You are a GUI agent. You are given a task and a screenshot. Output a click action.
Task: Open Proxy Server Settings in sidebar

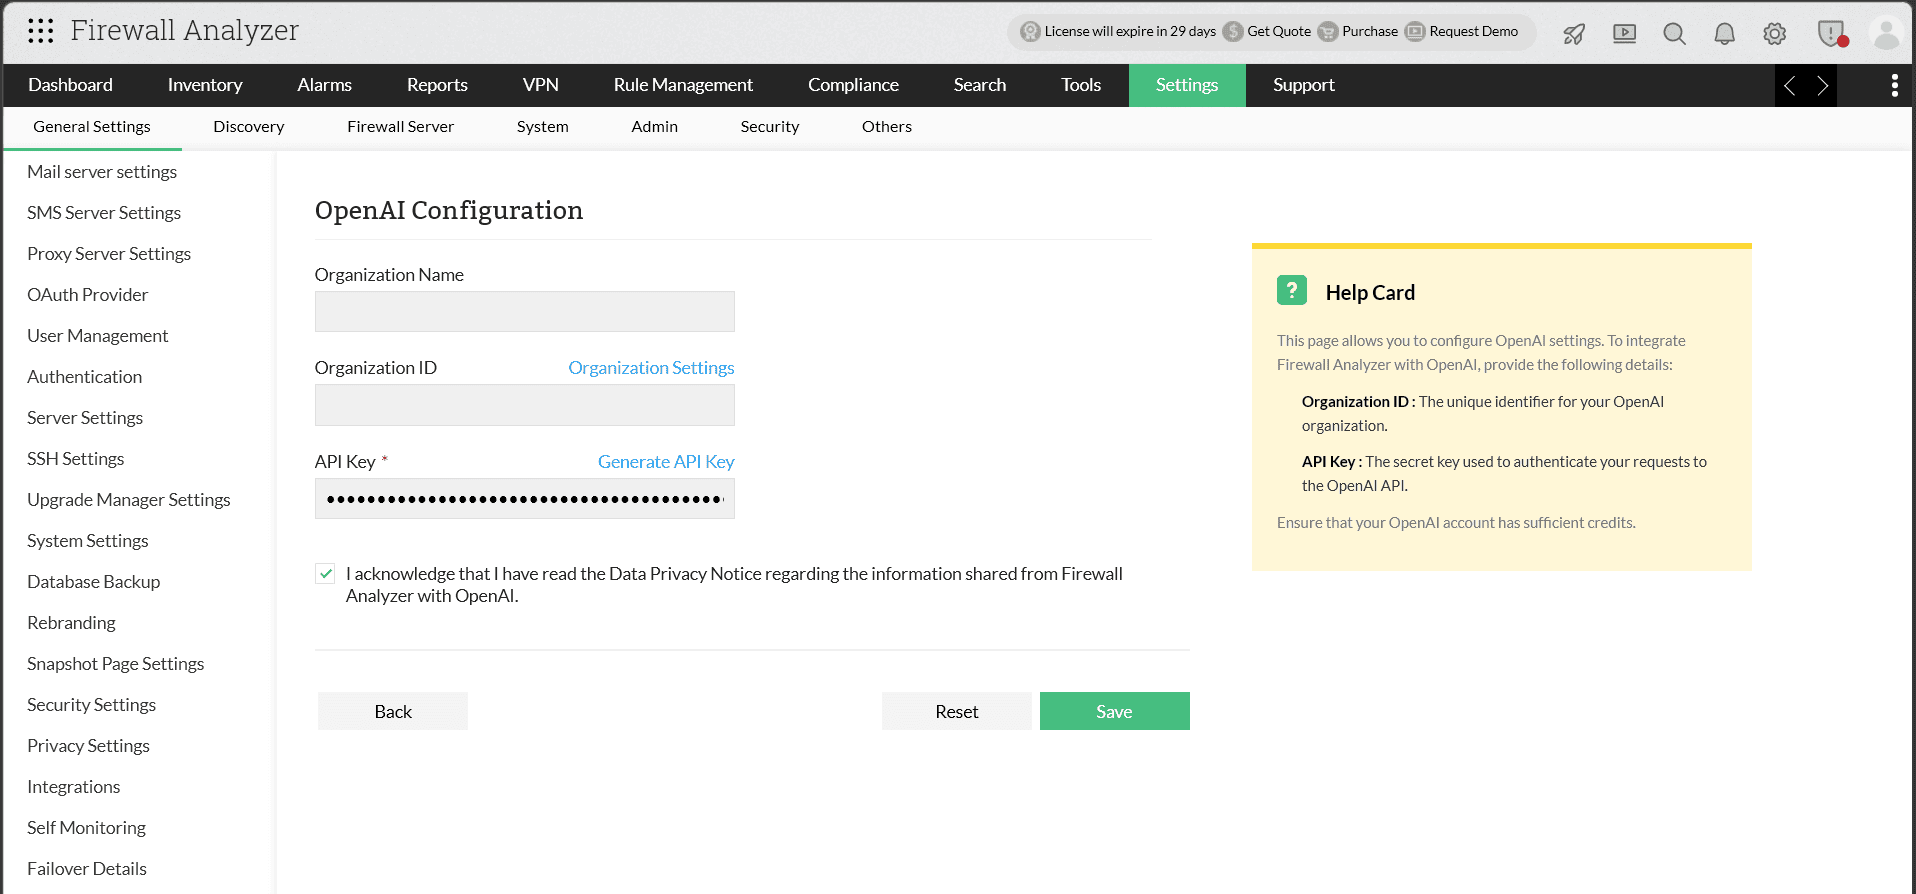coord(109,254)
